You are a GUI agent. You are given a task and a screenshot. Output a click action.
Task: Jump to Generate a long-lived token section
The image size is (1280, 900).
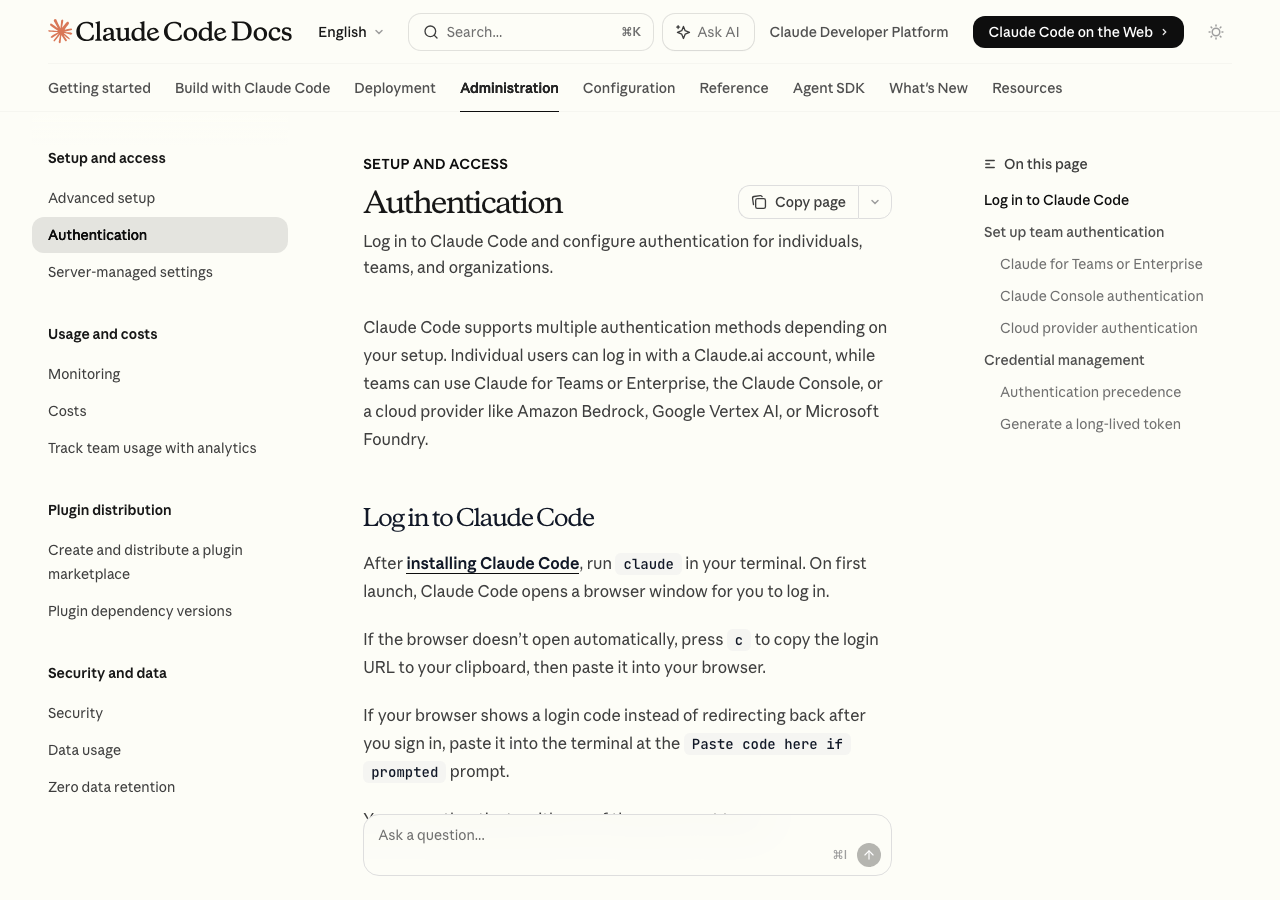[x=1090, y=424]
